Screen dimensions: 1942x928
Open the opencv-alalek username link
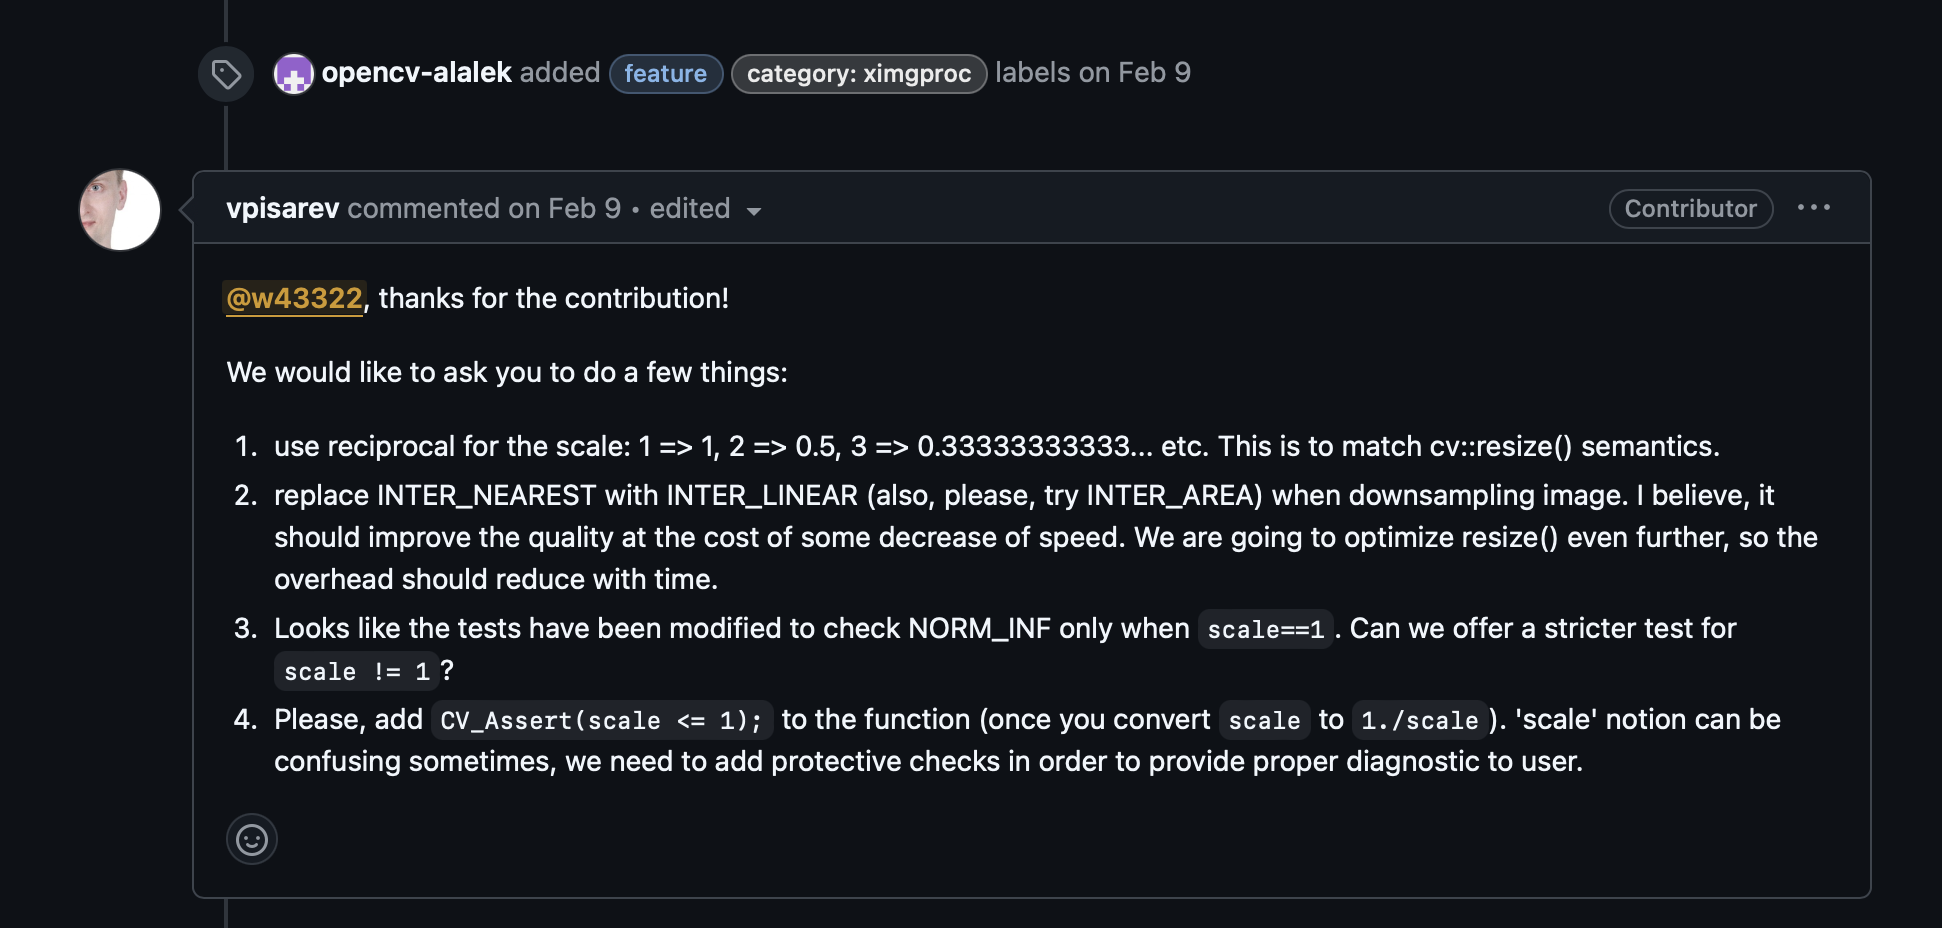coord(416,73)
